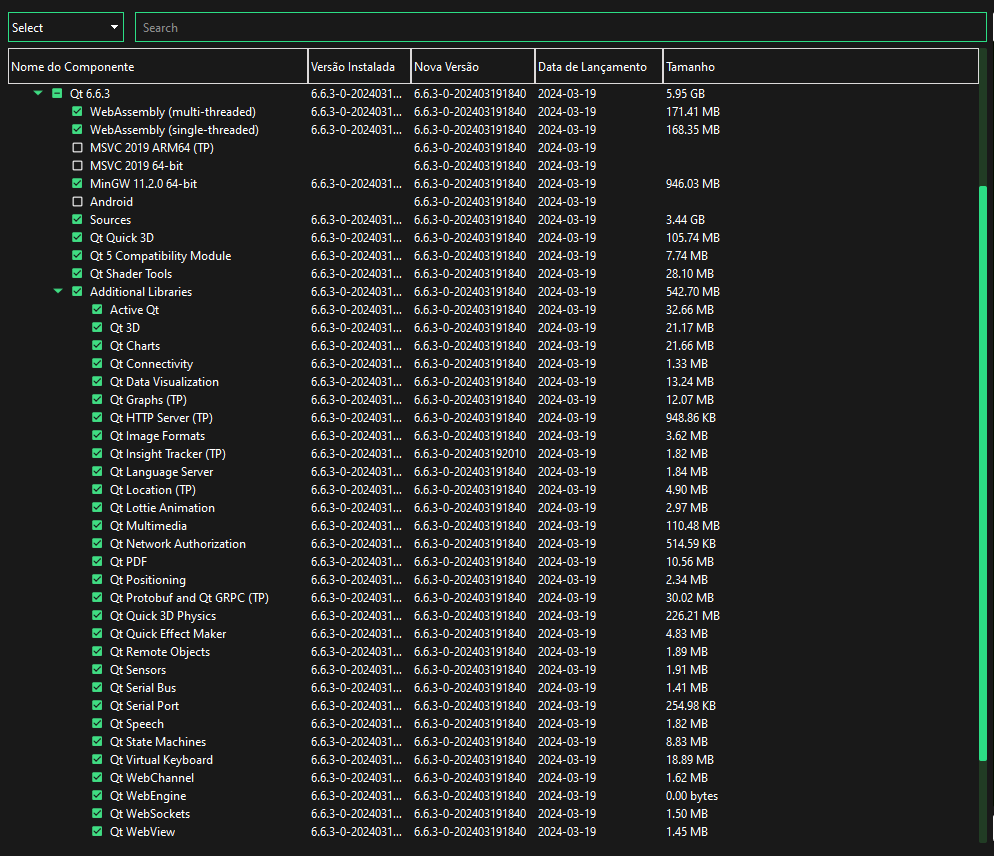The image size is (994, 856).
Task: Uncheck the Qt Charts checkbox
Action: tap(97, 346)
